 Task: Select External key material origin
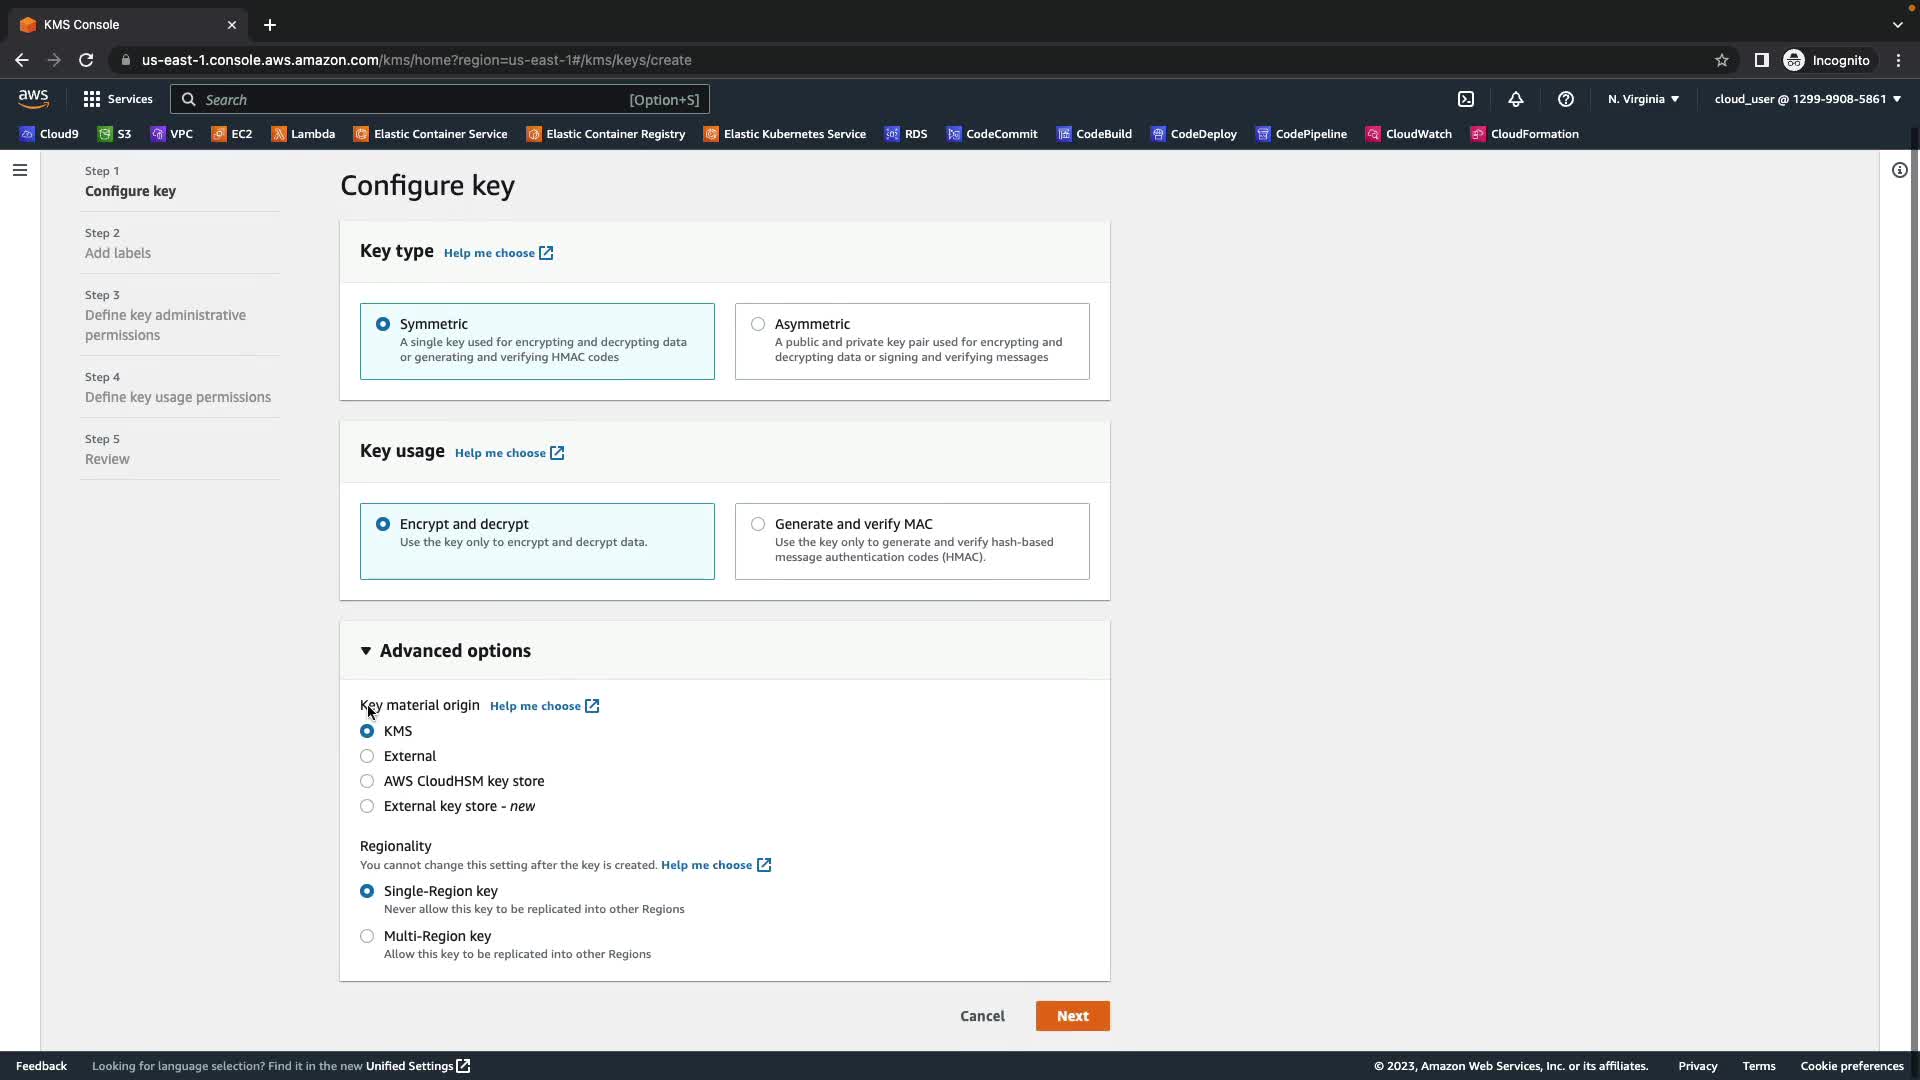point(367,756)
